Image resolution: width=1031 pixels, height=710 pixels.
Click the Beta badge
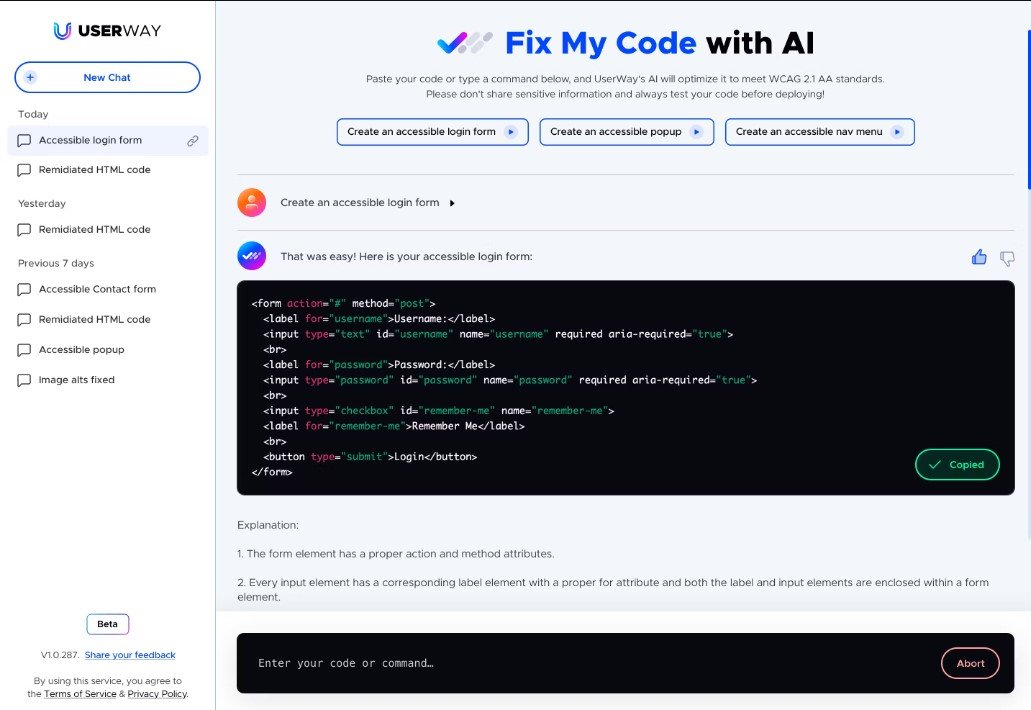pyautogui.click(x=108, y=625)
